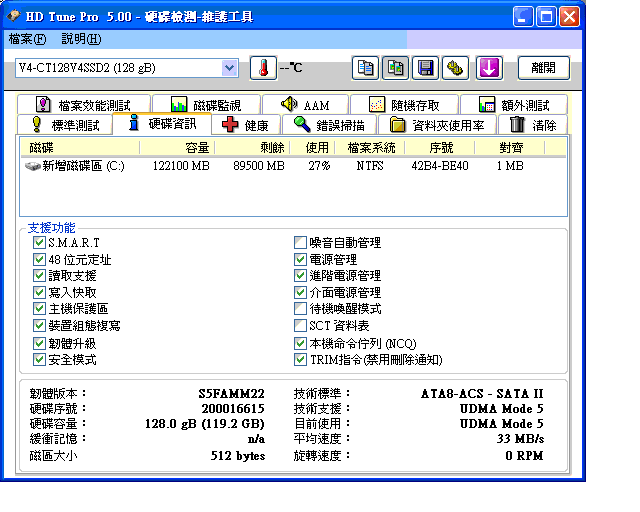Toggle the 48 位元定址 checkbox
Viewport: 640px width, 512px height.
click(x=39, y=259)
